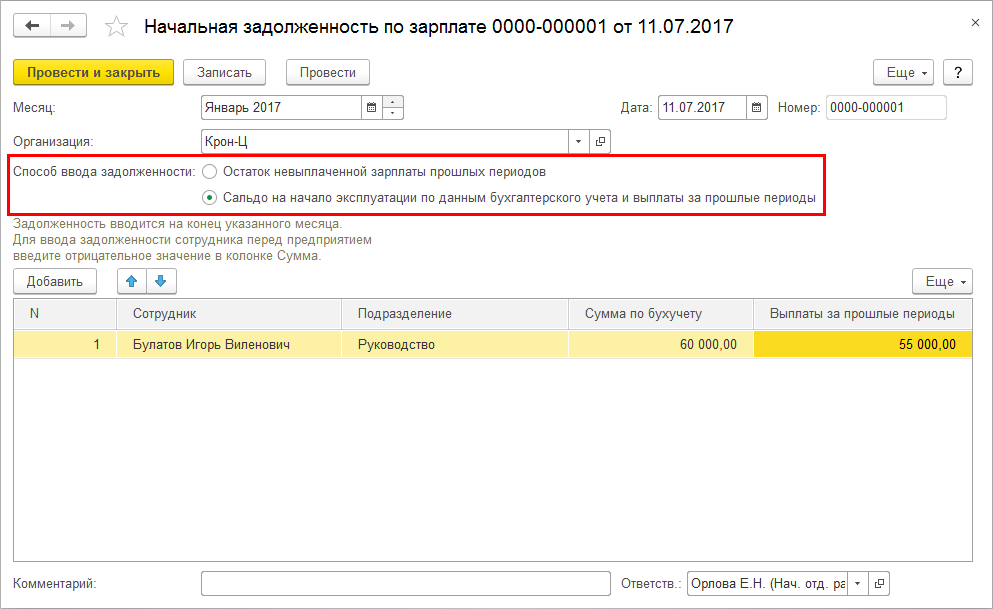Click the Месяц field showing Январь 2017
Viewport: 993px width, 609px height.
pos(281,108)
